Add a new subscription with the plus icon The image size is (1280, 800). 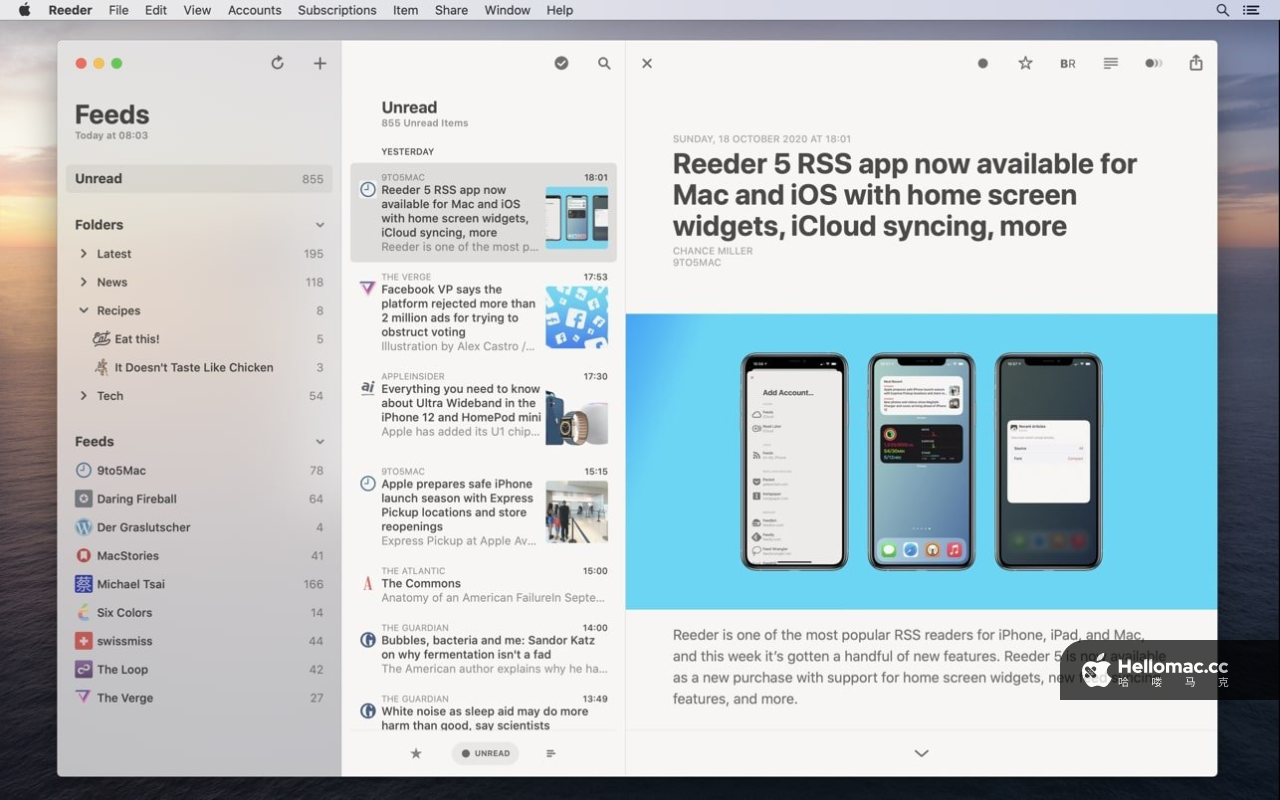coord(320,63)
